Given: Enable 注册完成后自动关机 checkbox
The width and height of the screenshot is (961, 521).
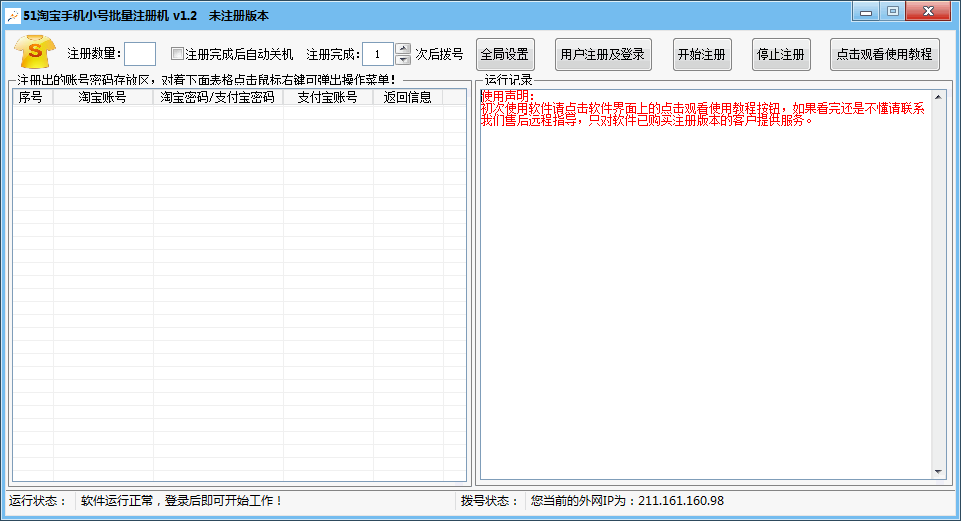Looking at the screenshot, I should pyautogui.click(x=177, y=54).
